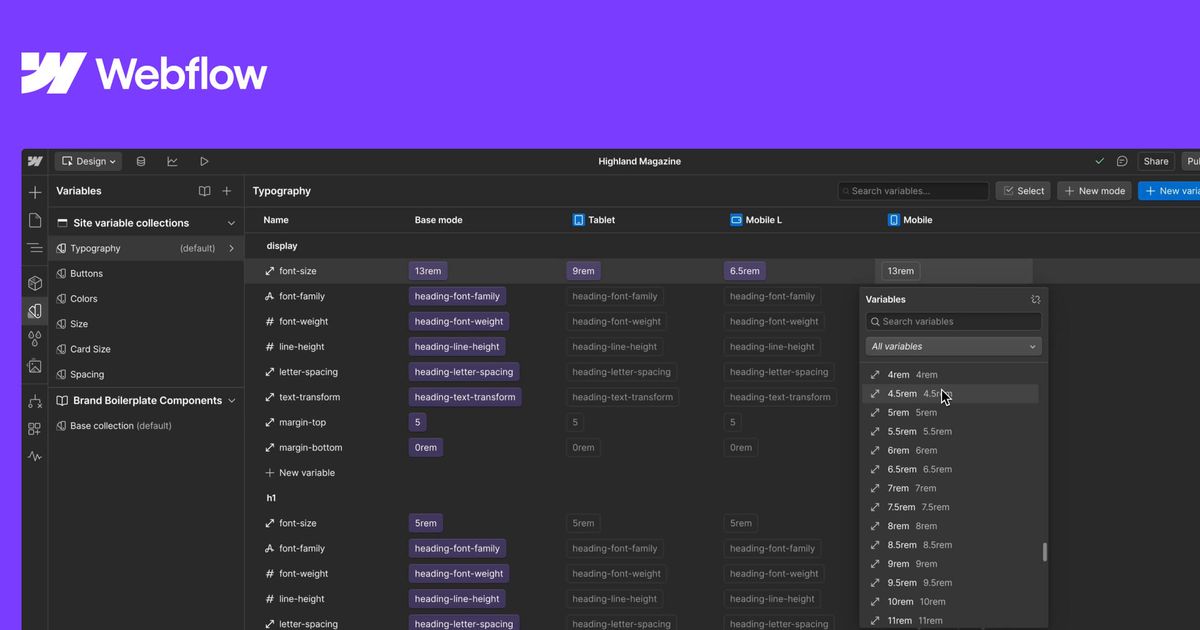
Task: Click display margin-bottom Base mode 0rem value
Action: click(426, 447)
